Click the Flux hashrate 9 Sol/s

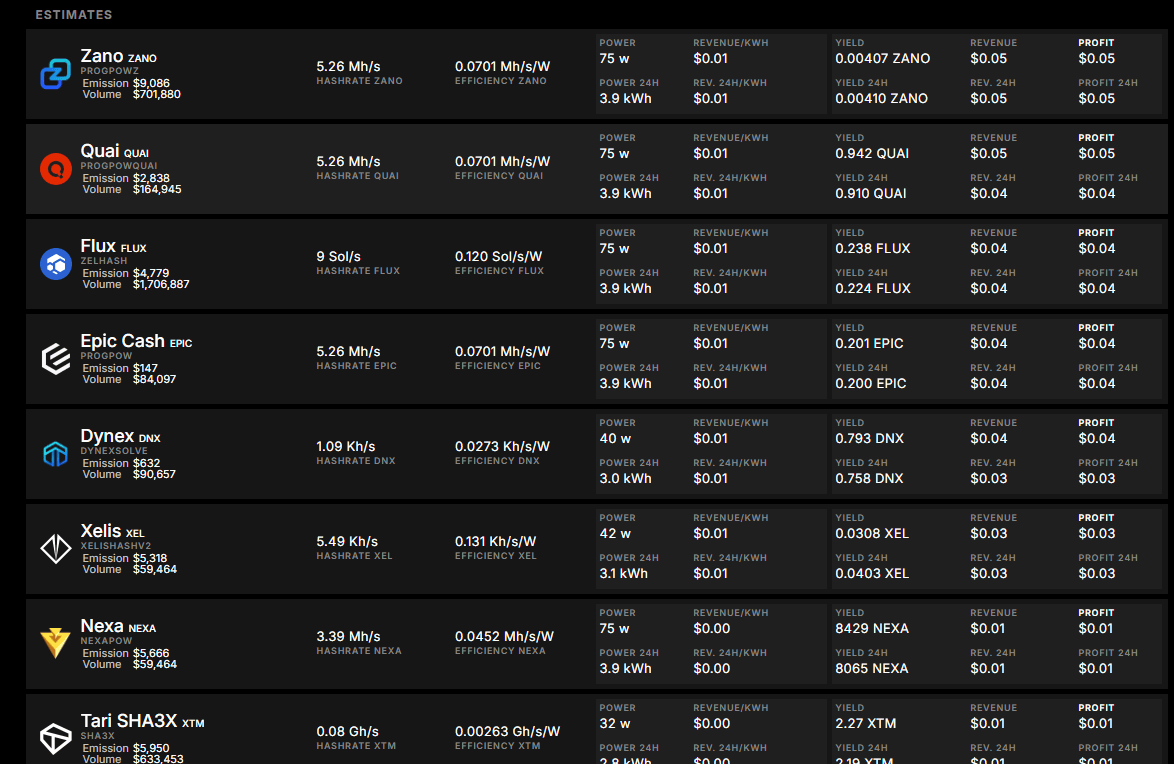click(338, 256)
